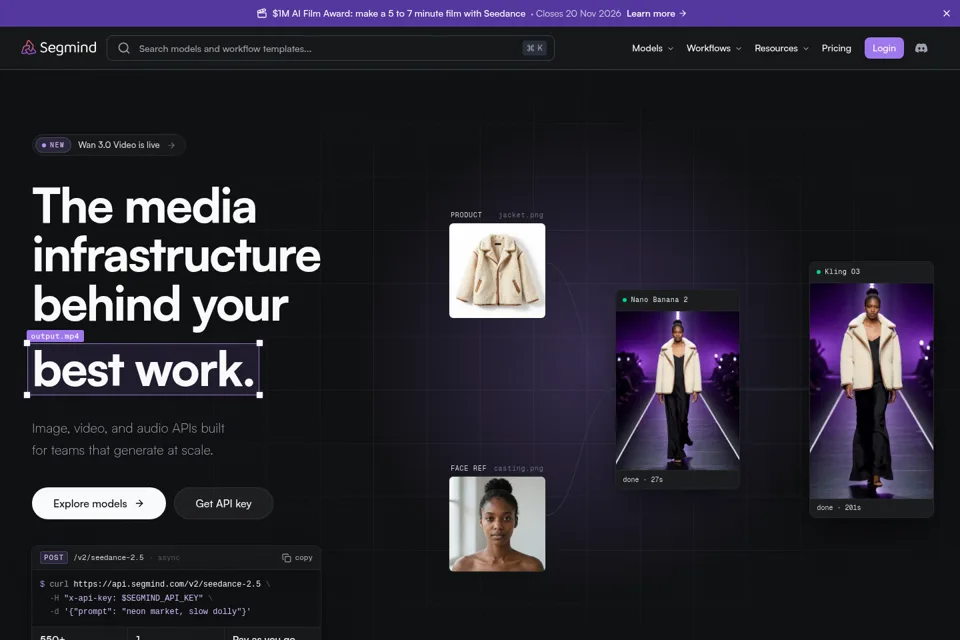The height and width of the screenshot is (640, 960).
Task: Open the Discord icon in the navbar
Action: (x=921, y=48)
